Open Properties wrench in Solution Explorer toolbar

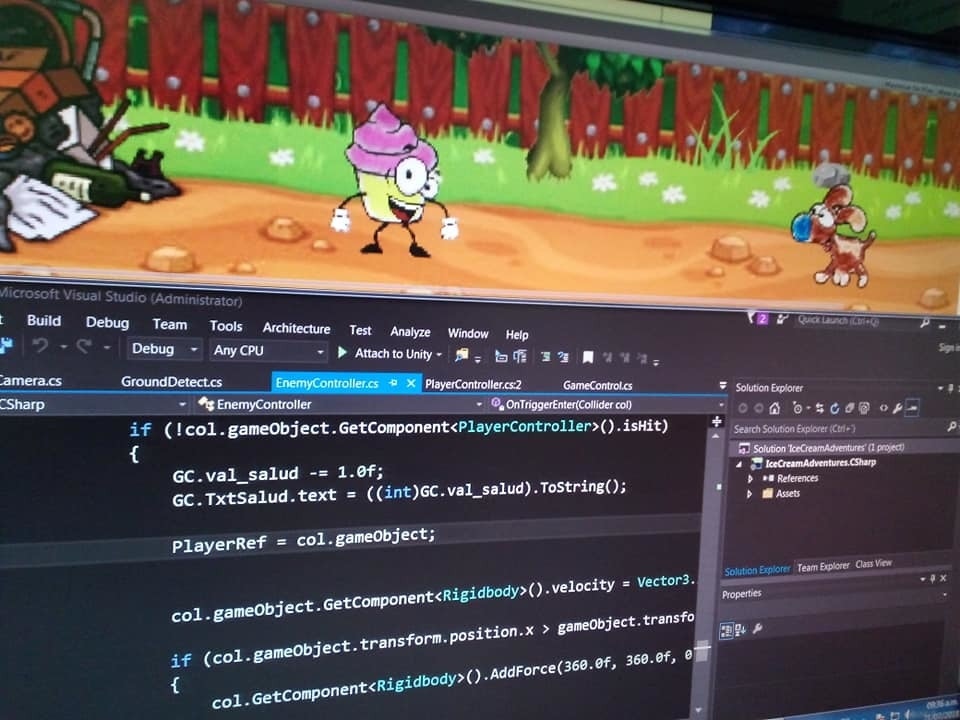[897, 408]
